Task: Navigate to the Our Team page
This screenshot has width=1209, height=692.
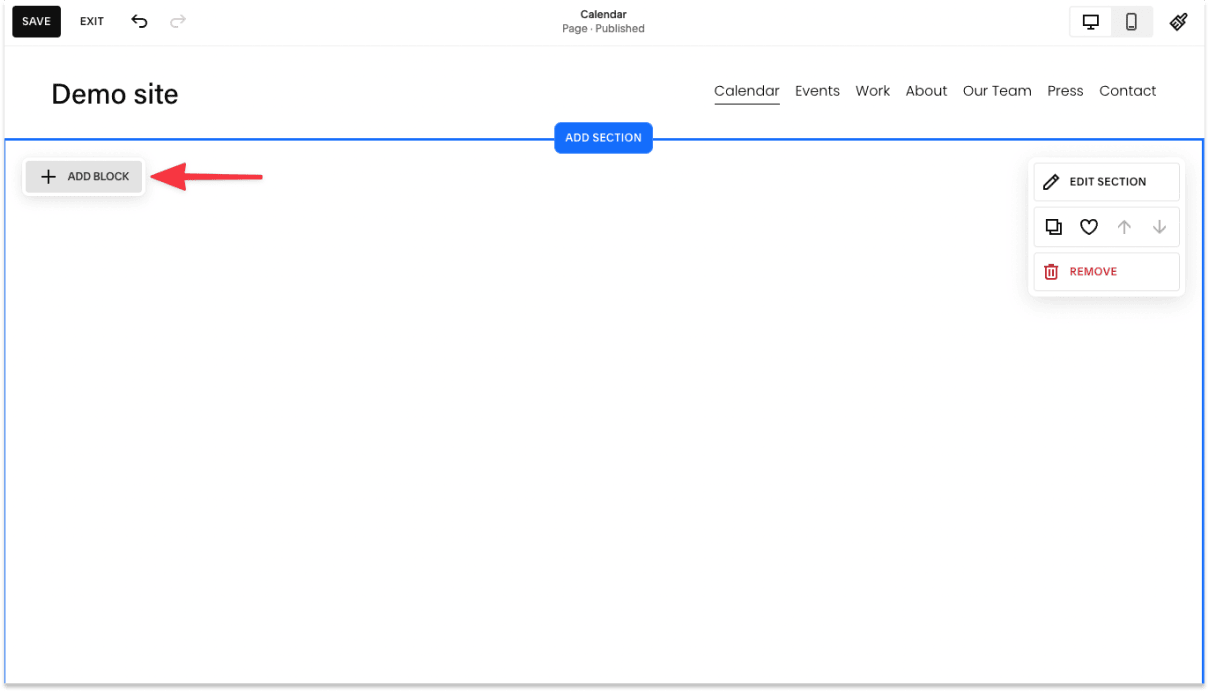Action: click(x=996, y=90)
